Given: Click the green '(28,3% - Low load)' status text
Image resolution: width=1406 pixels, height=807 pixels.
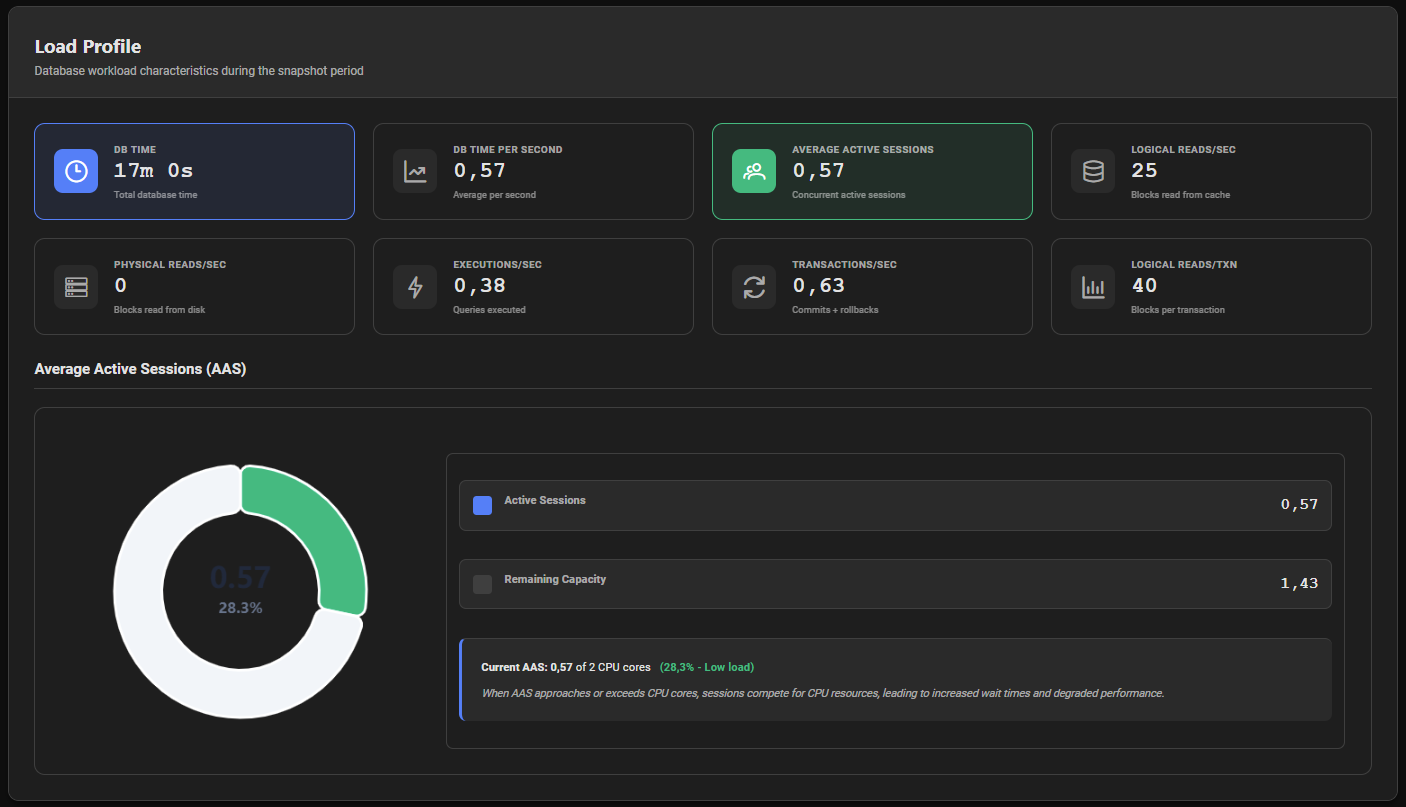Looking at the screenshot, I should 707,667.
